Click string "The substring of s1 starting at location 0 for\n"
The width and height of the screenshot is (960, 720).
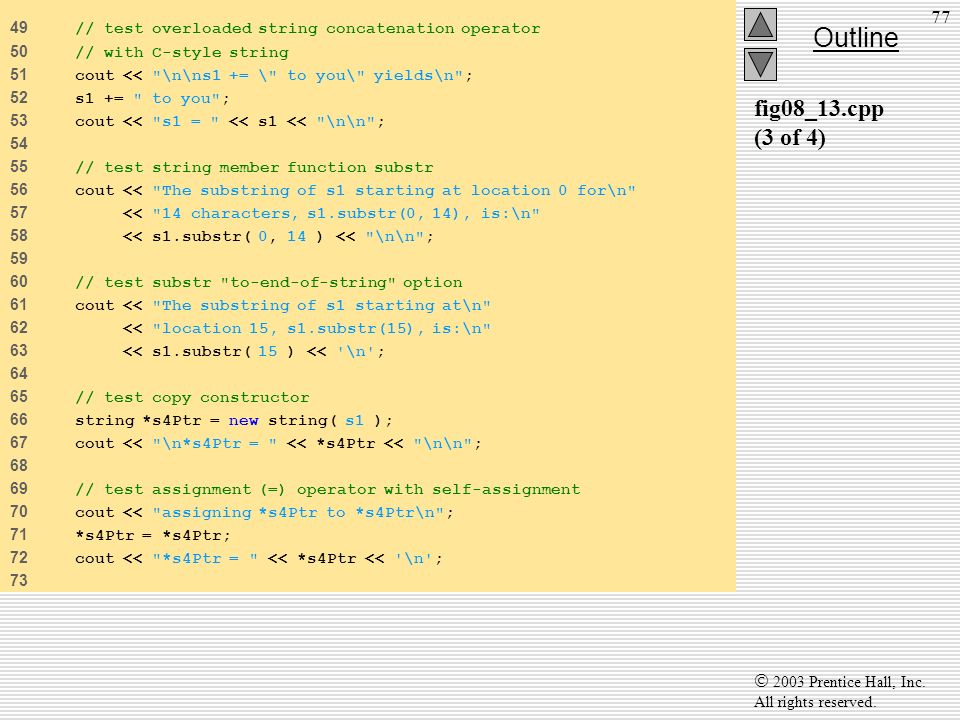394,190
